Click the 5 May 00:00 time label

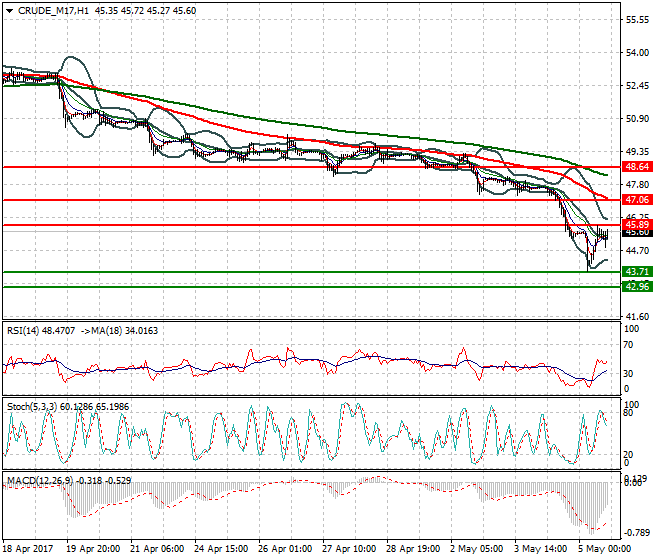coord(604,549)
